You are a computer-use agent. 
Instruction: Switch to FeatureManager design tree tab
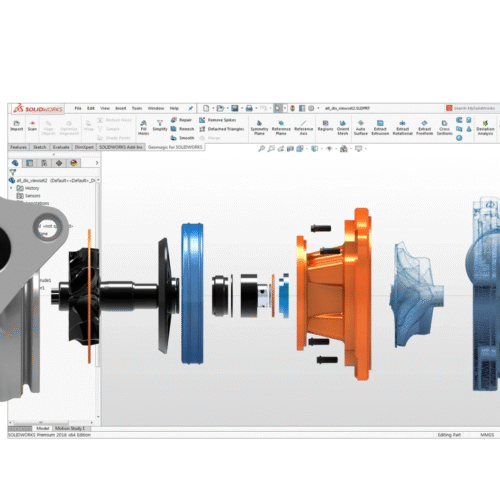click(x=15, y=163)
